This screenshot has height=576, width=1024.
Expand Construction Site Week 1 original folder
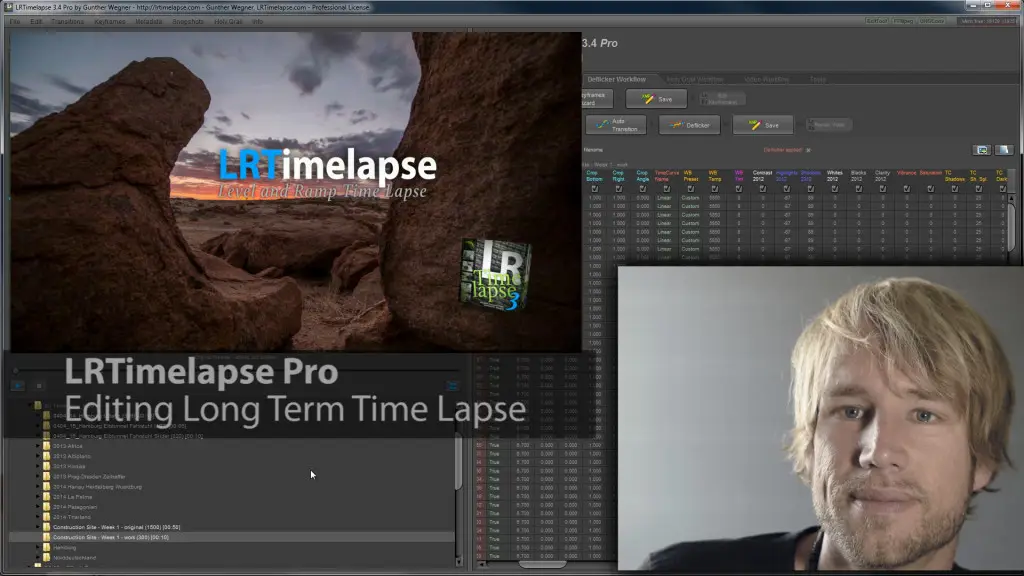(x=38, y=527)
